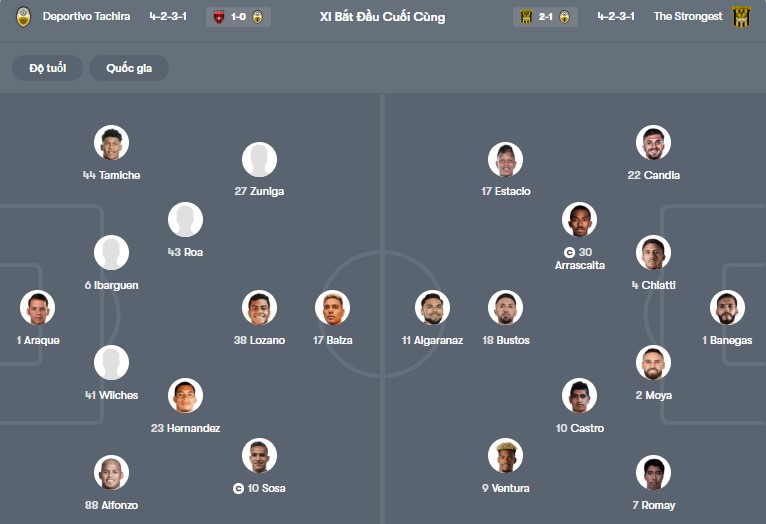Click the Deportivo Tachira team crest

pos(24,17)
